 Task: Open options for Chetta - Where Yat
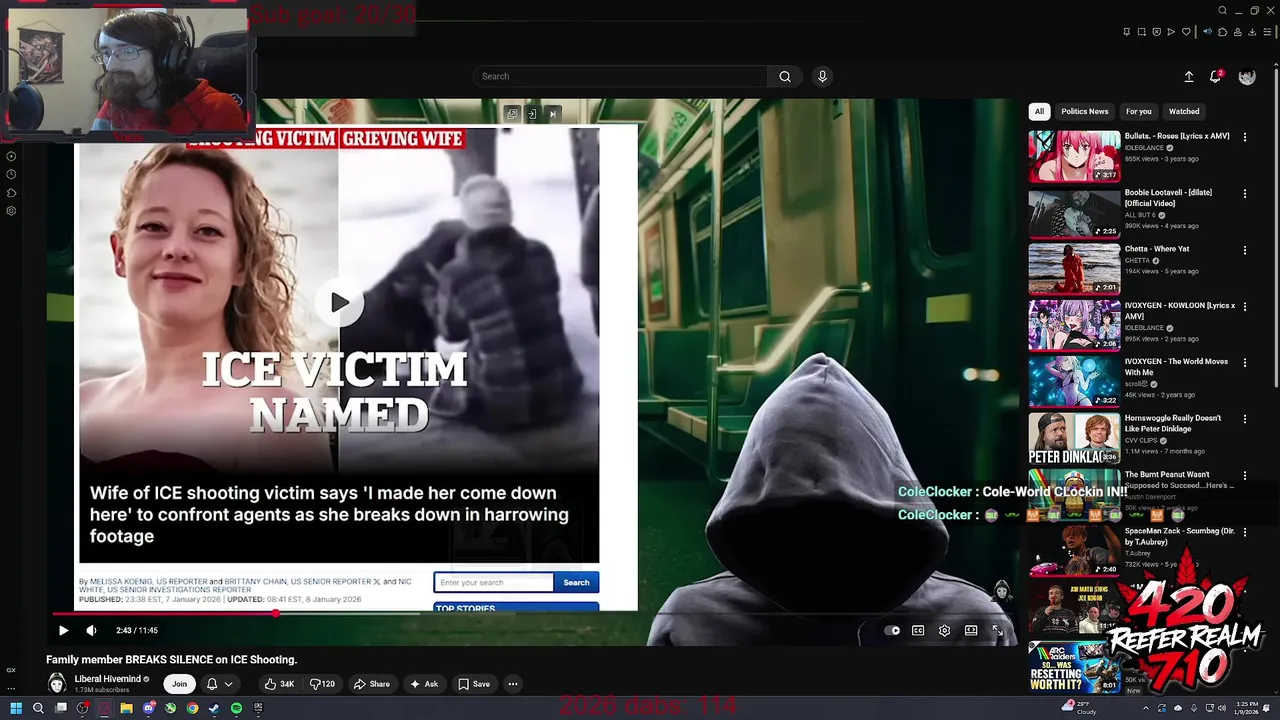click(x=1245, y=250)
